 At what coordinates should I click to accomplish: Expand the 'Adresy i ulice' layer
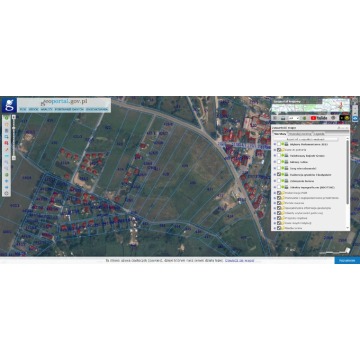pos(275,162)
